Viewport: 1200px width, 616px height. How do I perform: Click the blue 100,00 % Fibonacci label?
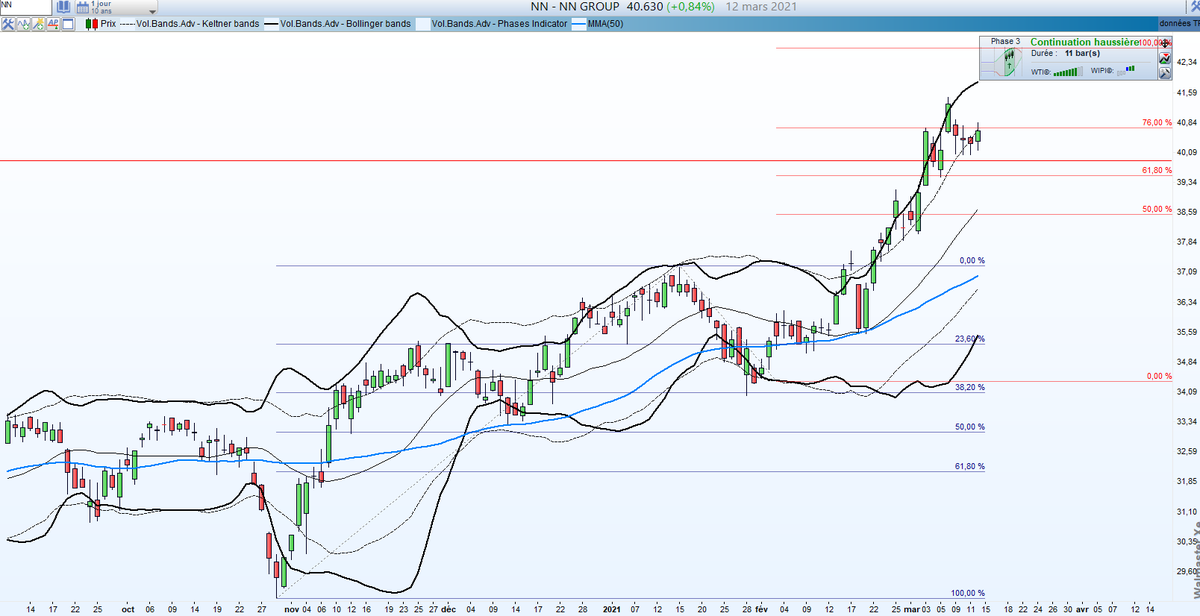(x=967, y=593)
